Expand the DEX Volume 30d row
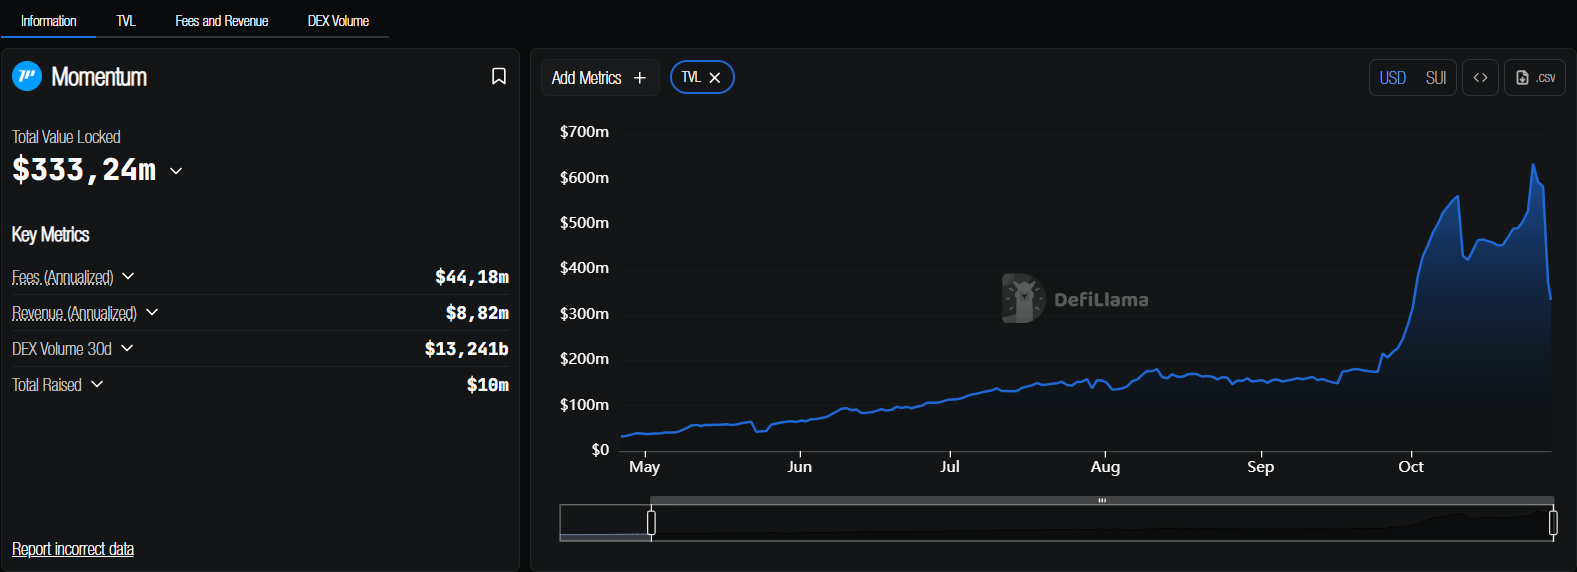The image size is (1577, 572). [127, 349]
